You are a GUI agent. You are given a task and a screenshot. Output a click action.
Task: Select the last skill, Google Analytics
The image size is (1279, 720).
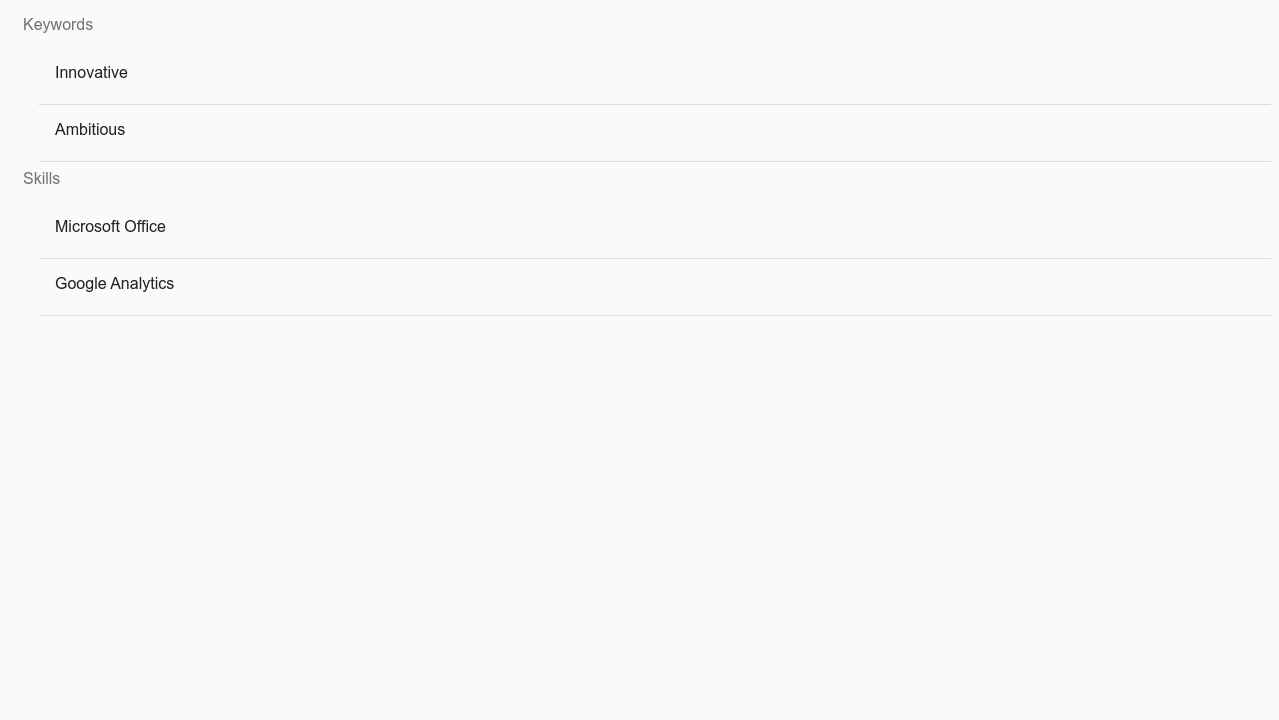click(x=114, y=284)
